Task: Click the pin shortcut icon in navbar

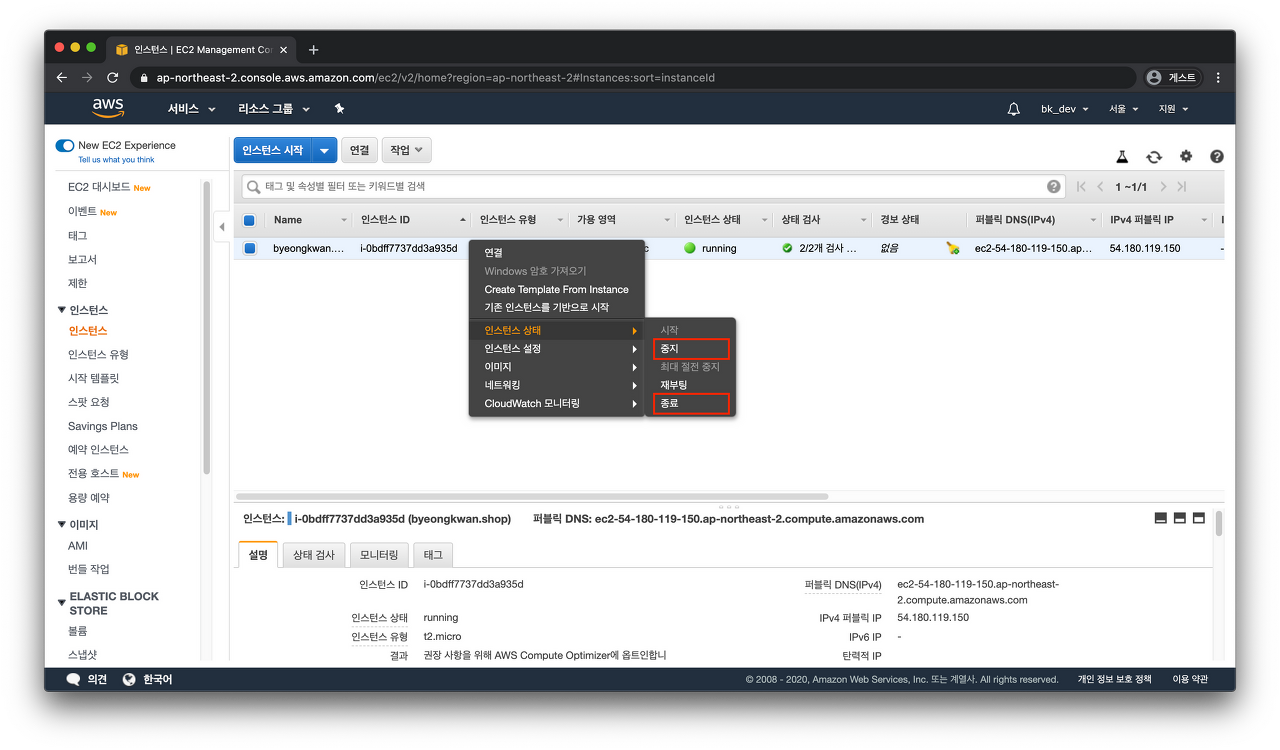Action: (339, 109)
